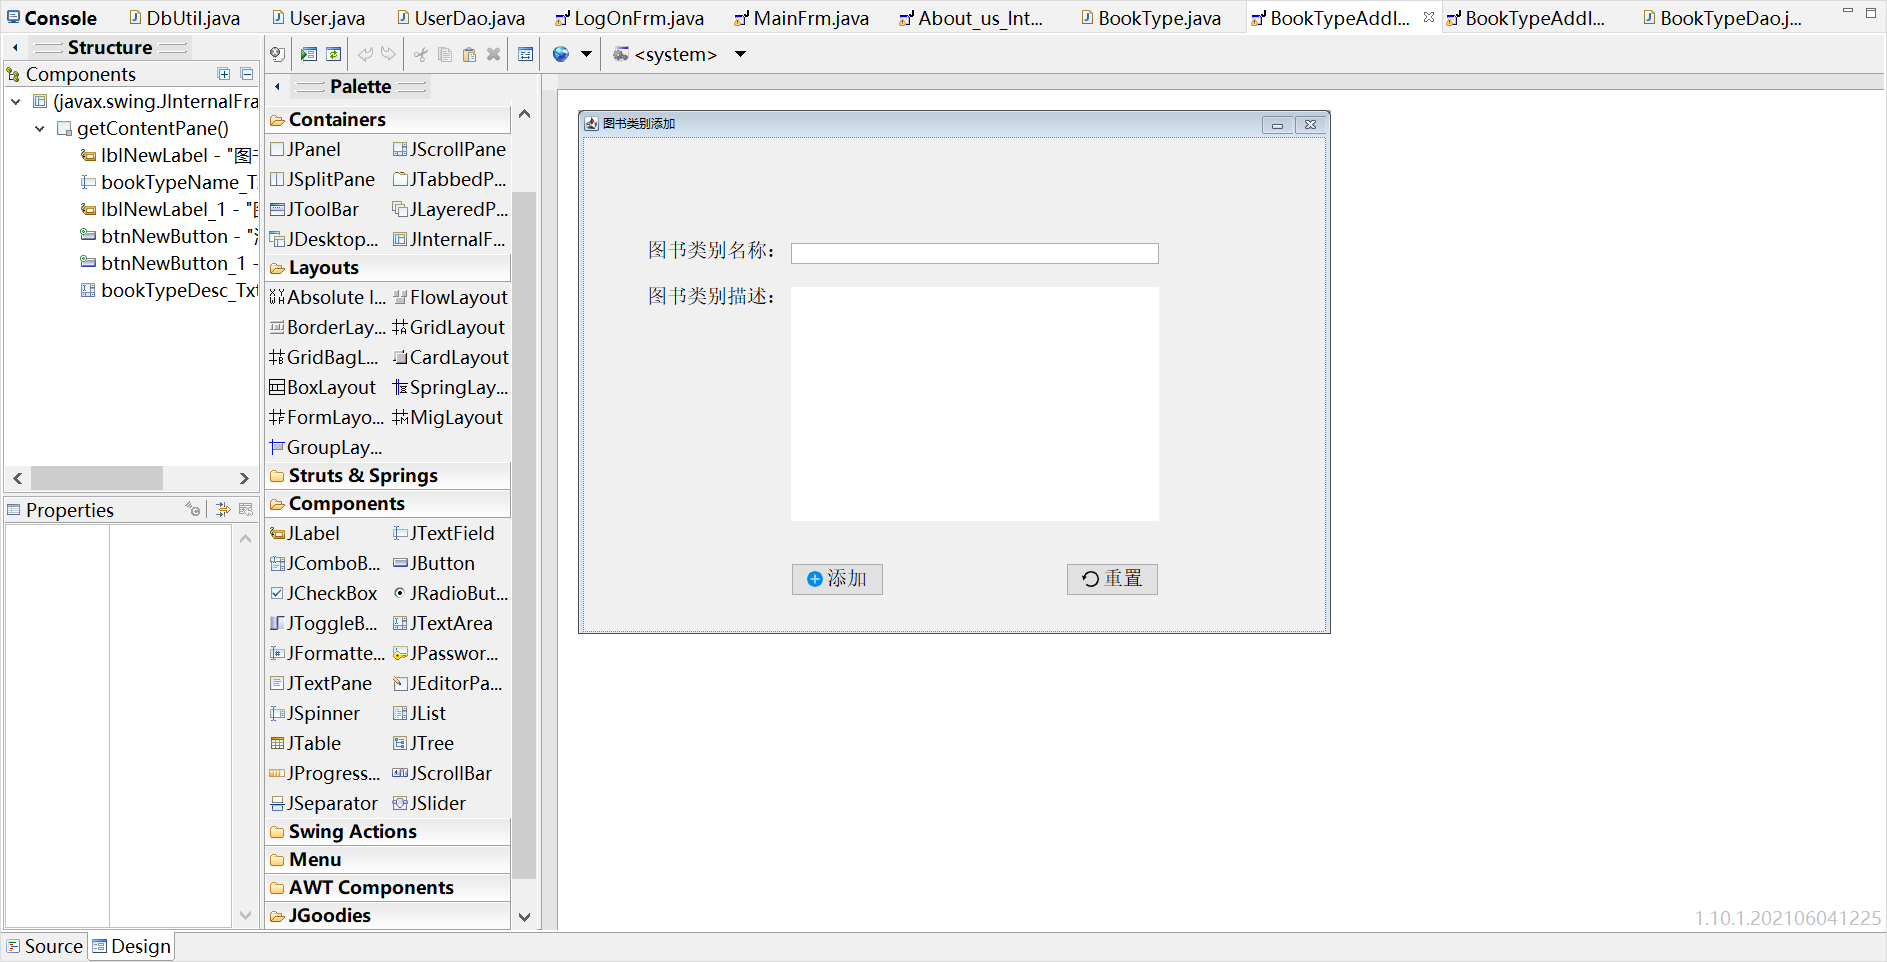Switch to the Source tab
The image size is (1887, 962).
(x=44, y=946)
